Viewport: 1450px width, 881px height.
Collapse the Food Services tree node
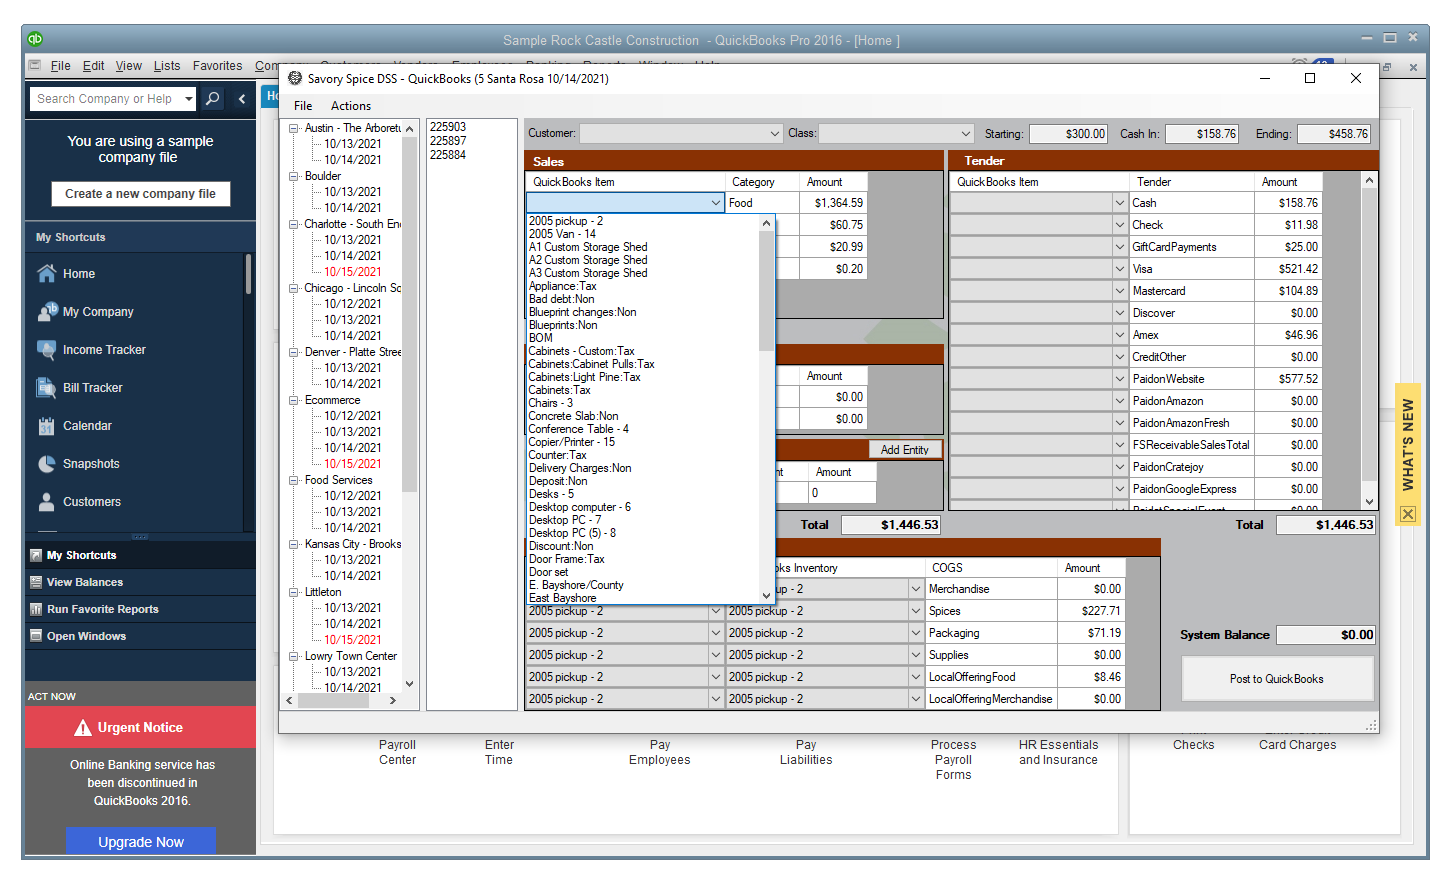[294, 480]
